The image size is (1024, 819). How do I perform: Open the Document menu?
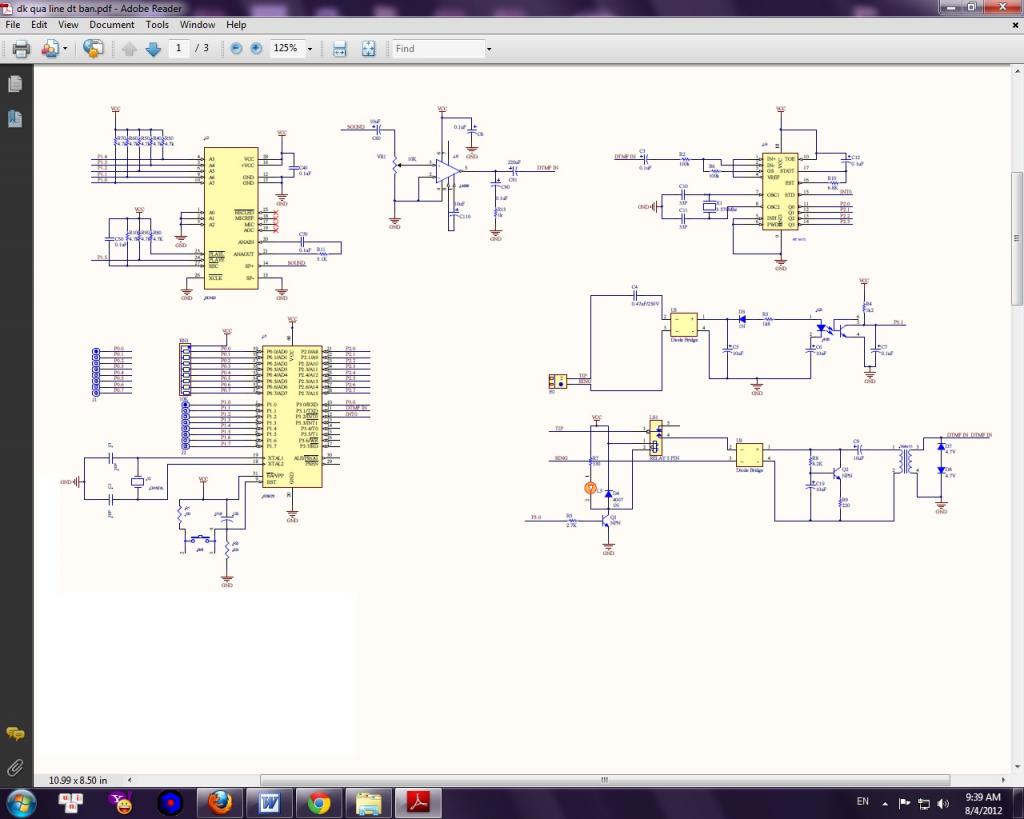pos(112,24)
